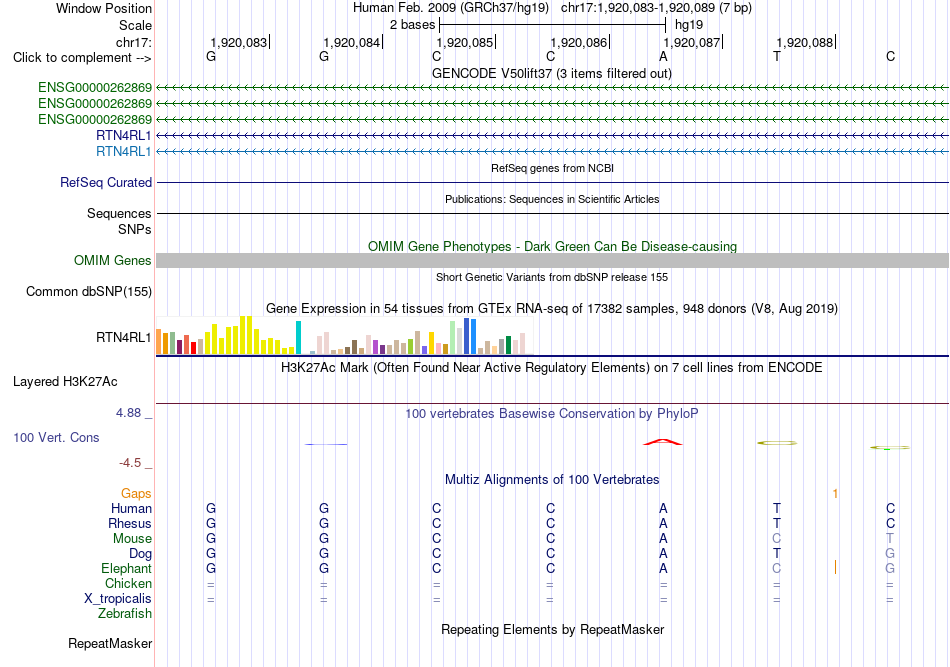Click the OMIM Genes label
The width and height of the screenshot is (950, 667).
[112, 260]
